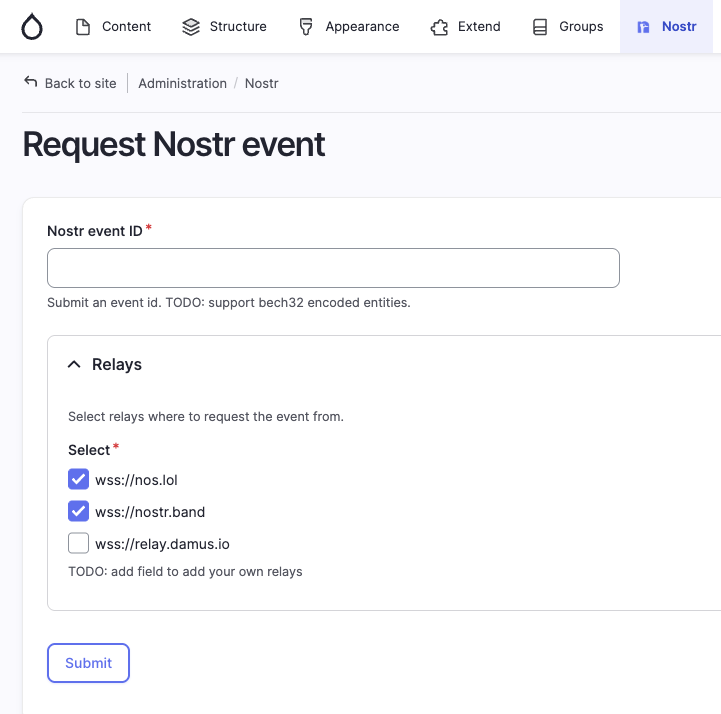The height and width of the screenshot is (714, 721).
Task: Click the Drupal drop logo icon
Action: coord(32,27)
